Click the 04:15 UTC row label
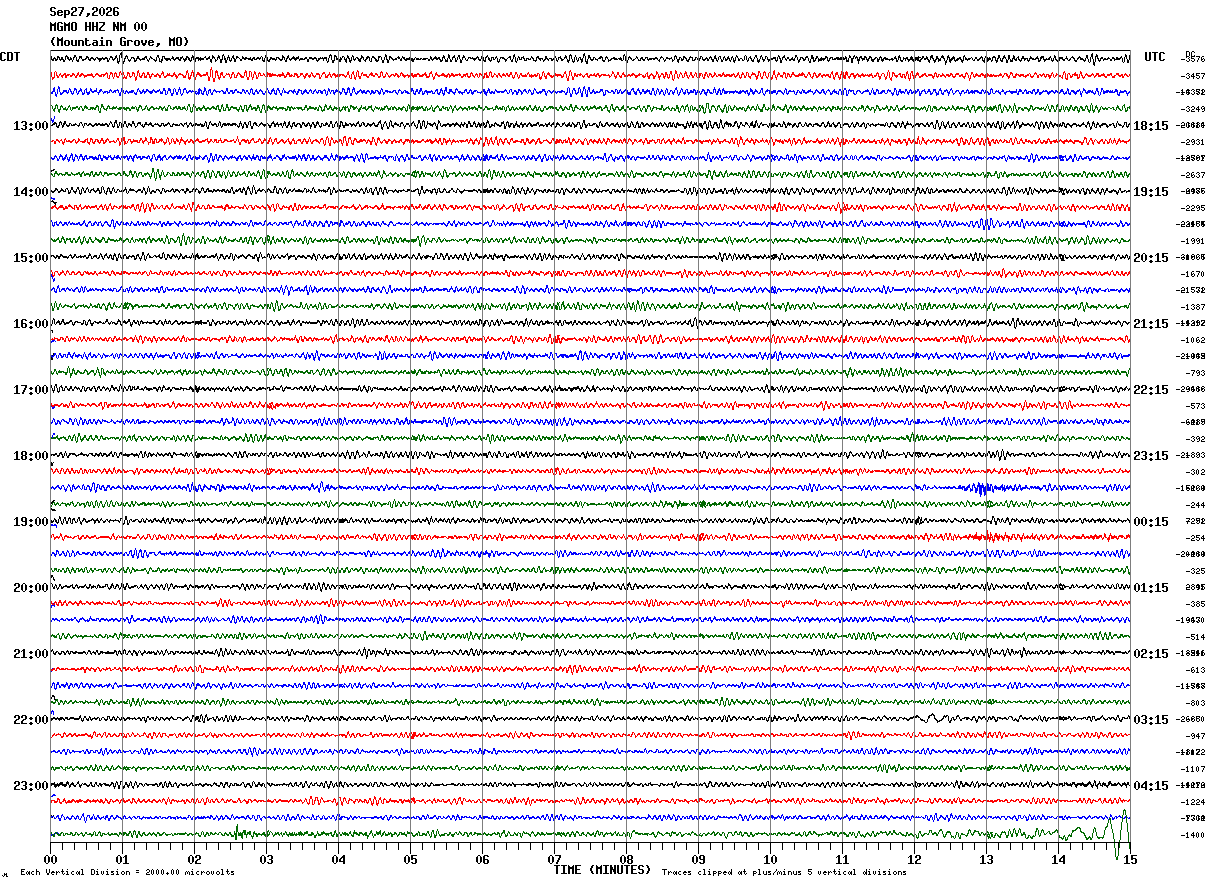The width and height of the screenshot is (1210, 886). [x=1151, y=786]
